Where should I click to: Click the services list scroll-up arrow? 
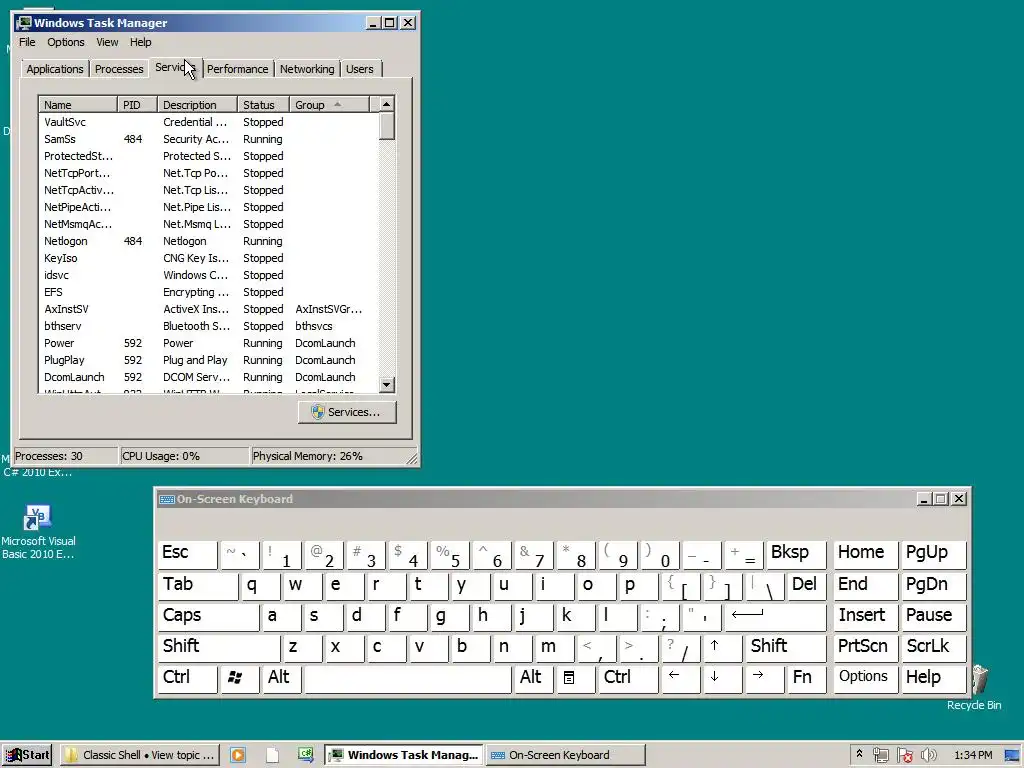point(387,104)
